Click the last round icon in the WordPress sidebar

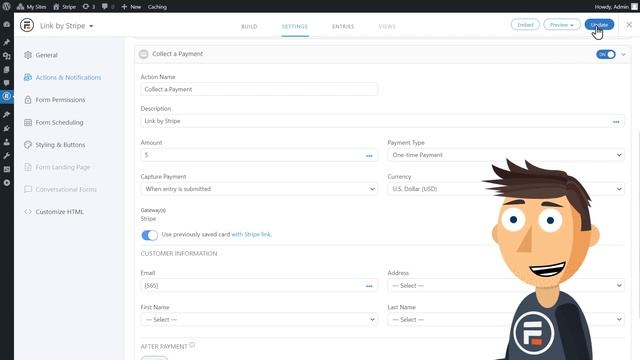pyautogui.click(x=7, y=183)
